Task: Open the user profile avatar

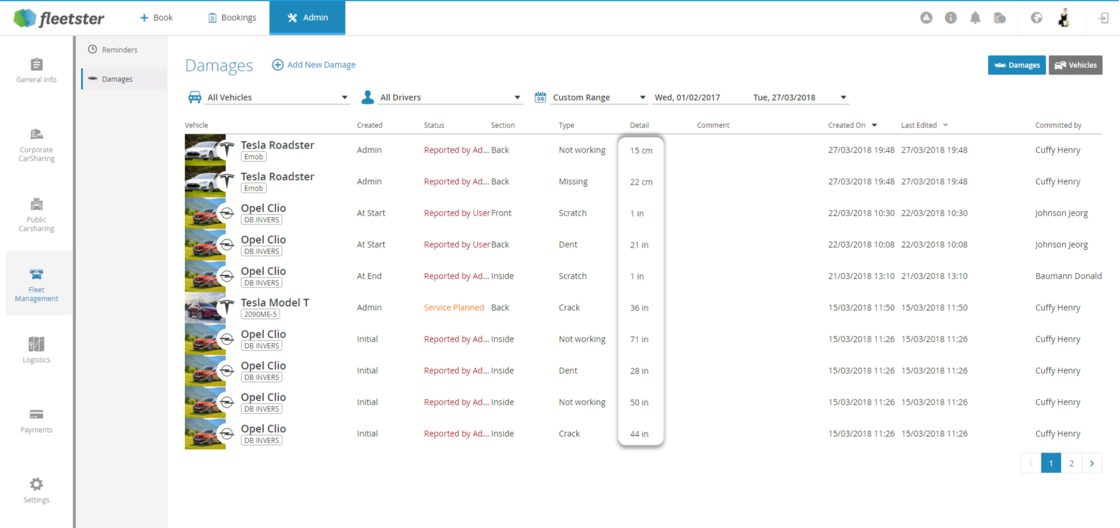Action: tap(1063, 18)
